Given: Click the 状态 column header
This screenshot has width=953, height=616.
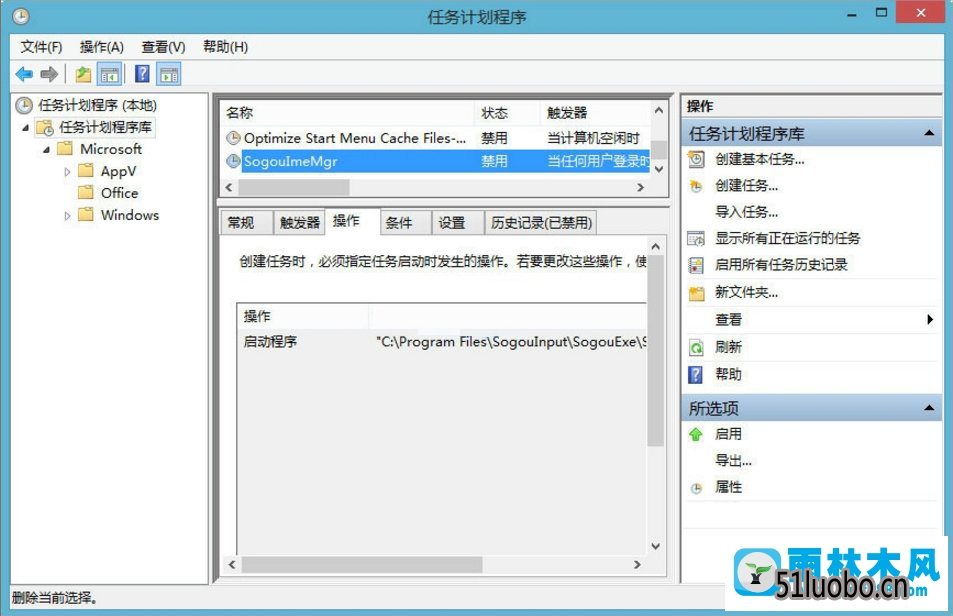Looking at the screenshot, I should pos(506,113).
